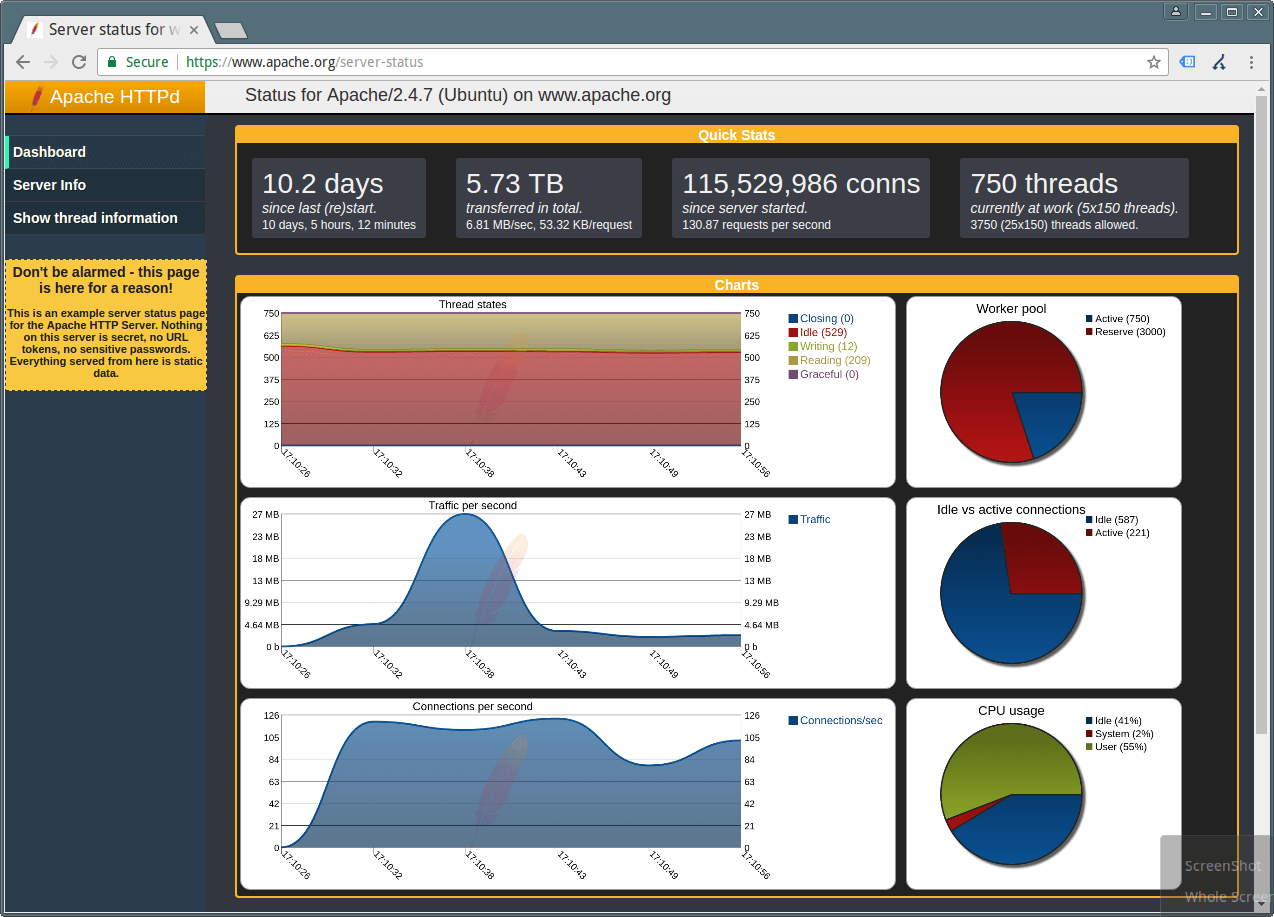Click Idle (587) in the connections legend
The width and height of the screenshot is (1274, 917).
[x=1112, y=520]
